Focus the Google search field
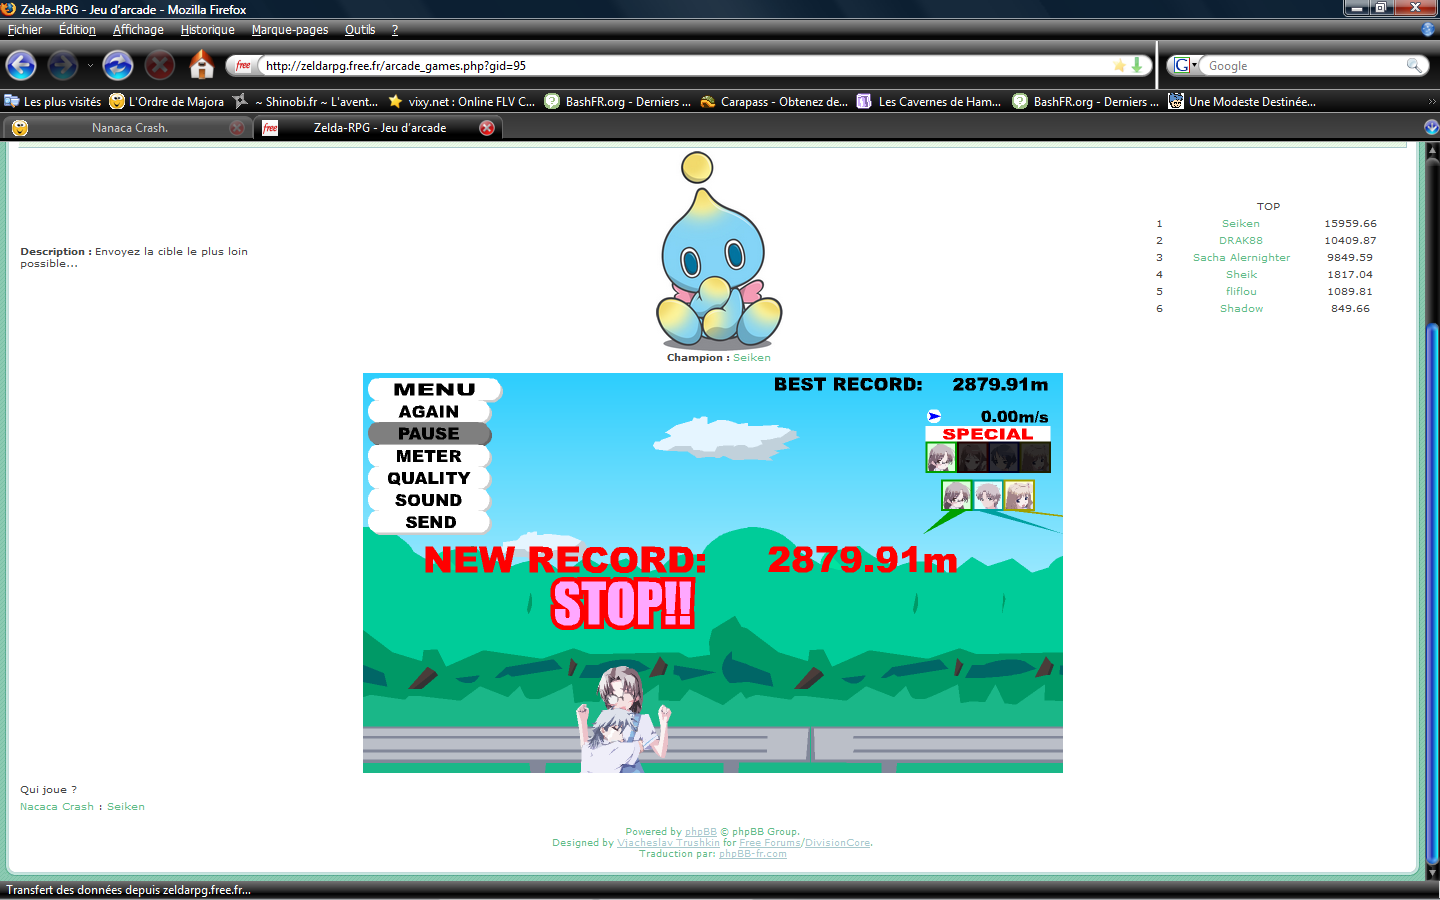 [x=1303, y=66]
